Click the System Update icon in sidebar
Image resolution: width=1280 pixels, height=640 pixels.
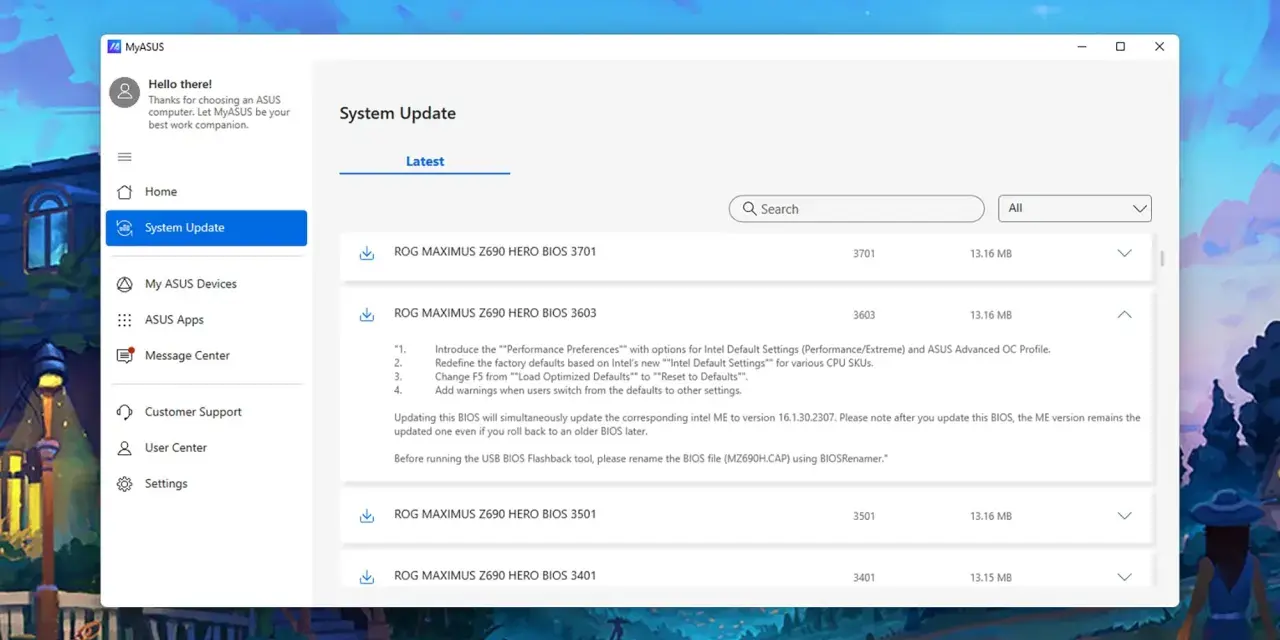(125, 228)
